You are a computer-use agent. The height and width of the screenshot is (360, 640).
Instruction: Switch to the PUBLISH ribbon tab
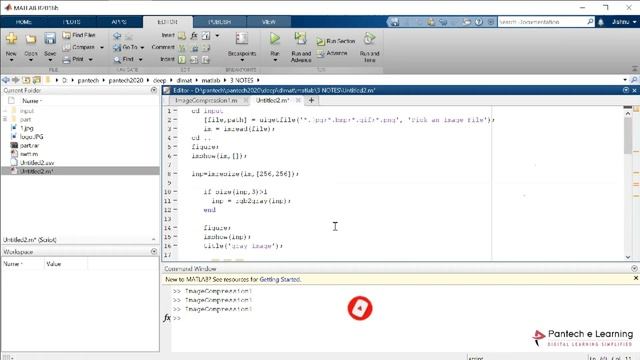pyautogui.click(x=220, y=22)
